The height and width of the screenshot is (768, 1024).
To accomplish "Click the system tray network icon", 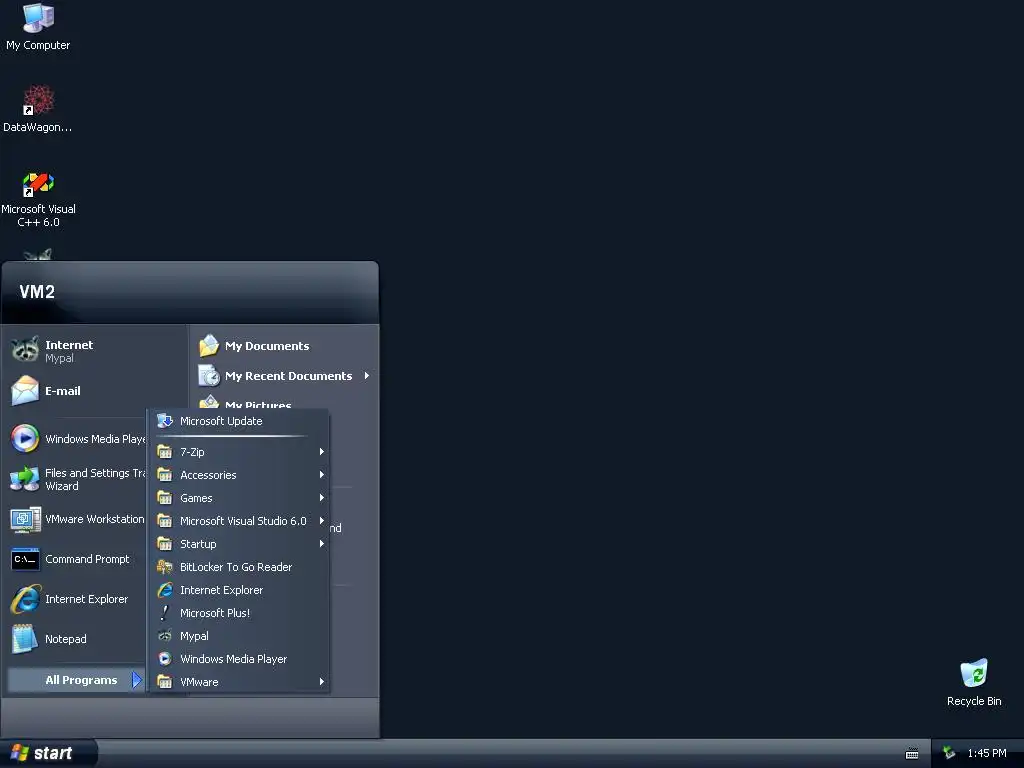I will (x=949, y=753).
